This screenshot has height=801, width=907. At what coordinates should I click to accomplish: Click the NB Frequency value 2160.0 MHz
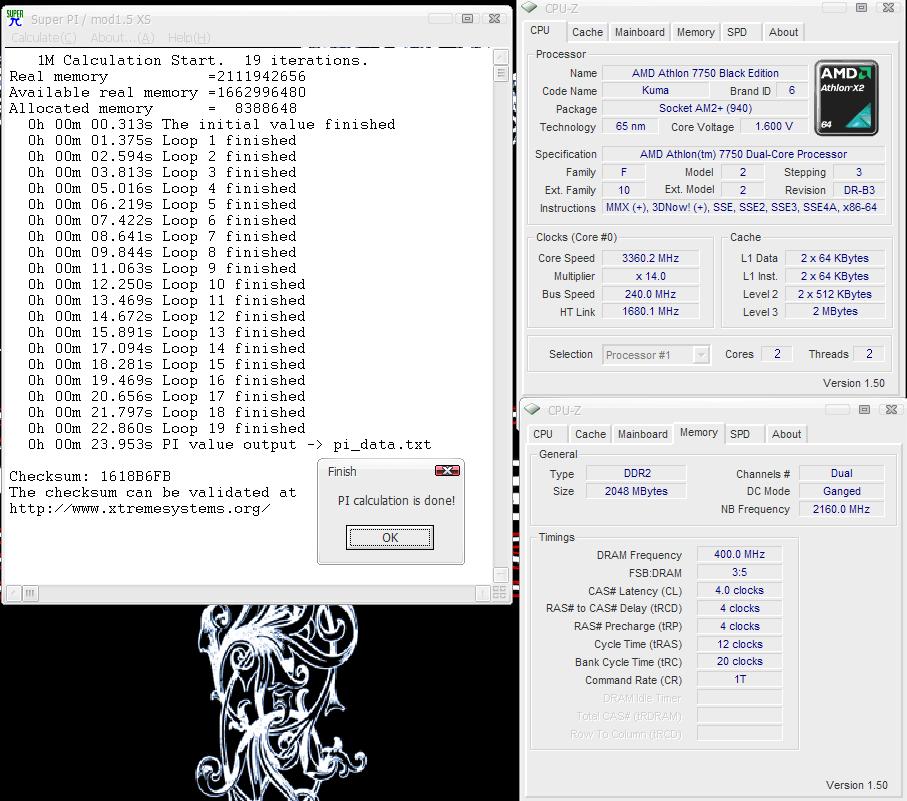[x=841, y=510]
